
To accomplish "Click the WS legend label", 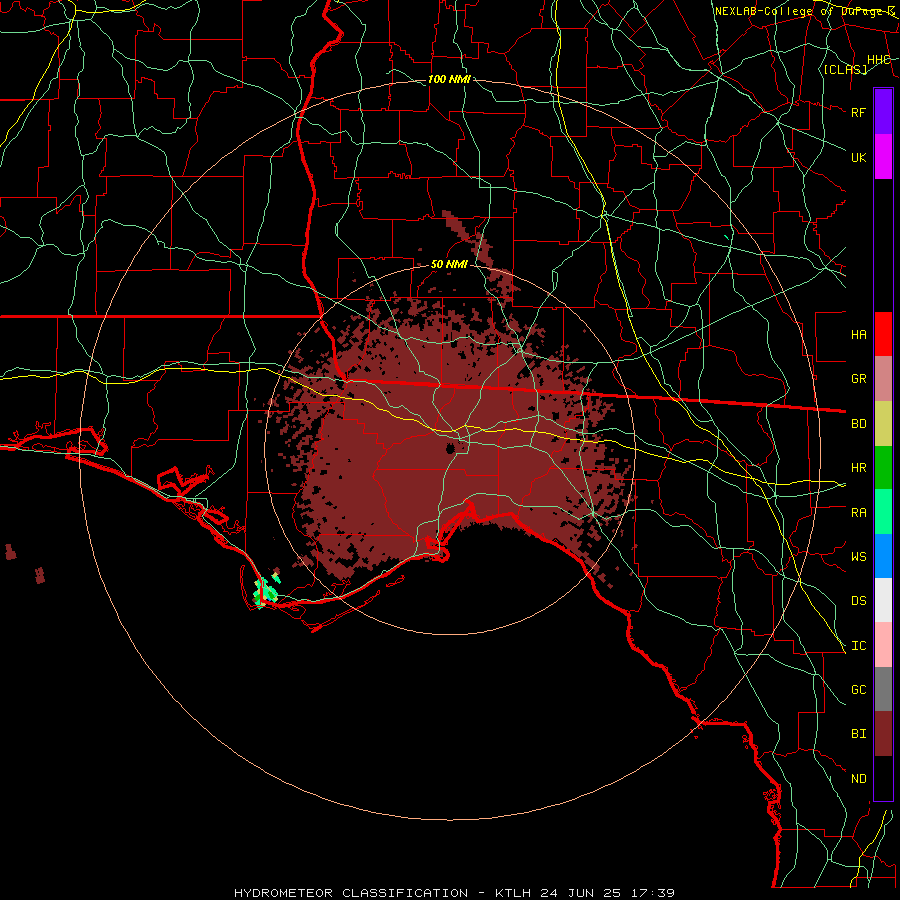I will [x=859, y=556].
